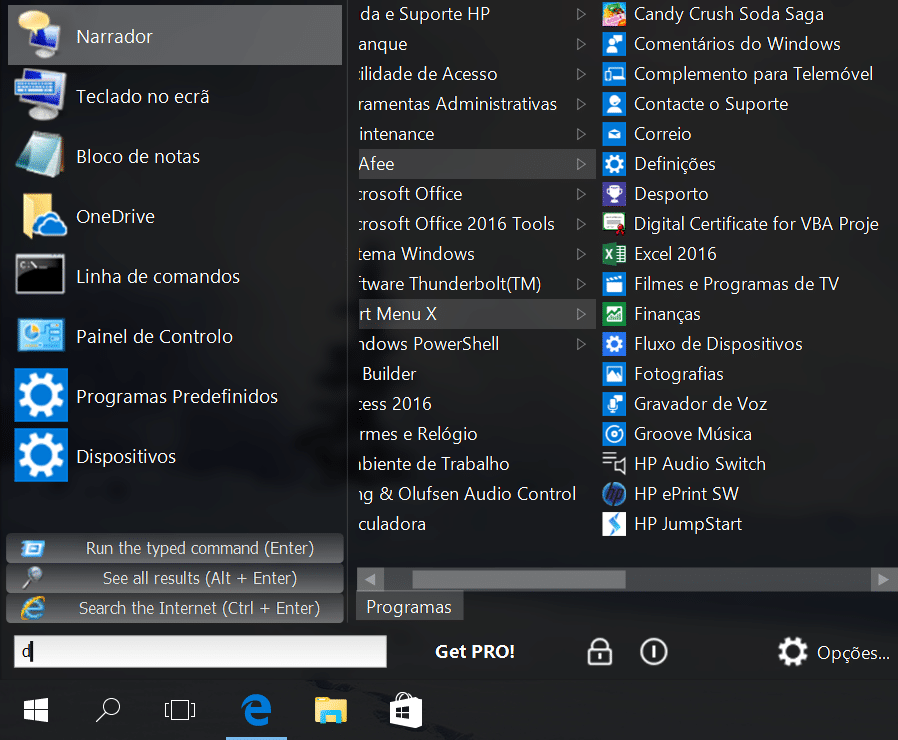Click the scrollbar right arrow
Viewport: 898px width, 740px height.
coord(884,579)
